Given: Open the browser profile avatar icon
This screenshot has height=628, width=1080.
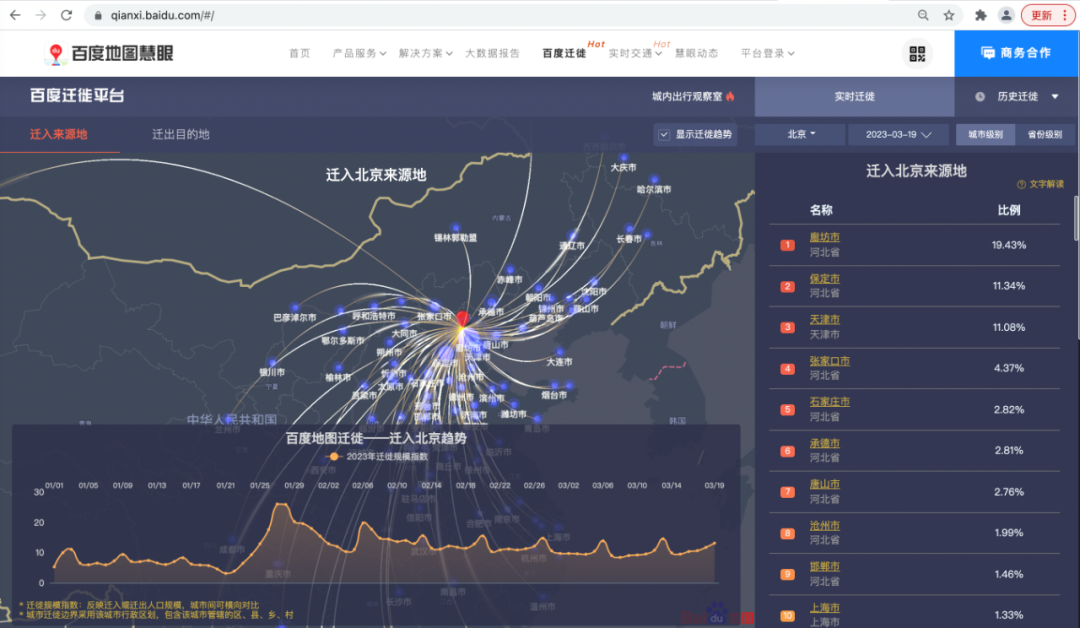Looking at the screenshot, I should point(1006,15).
